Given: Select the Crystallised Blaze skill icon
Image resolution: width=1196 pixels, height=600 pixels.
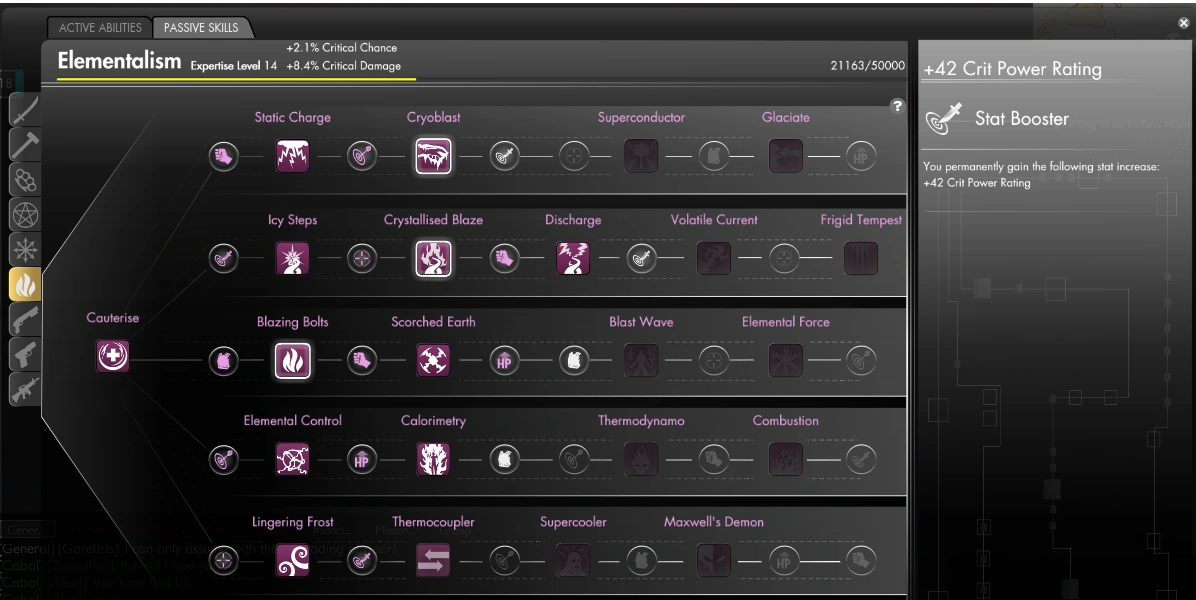Looking at the screenshot, I should [x=433, y=258].
